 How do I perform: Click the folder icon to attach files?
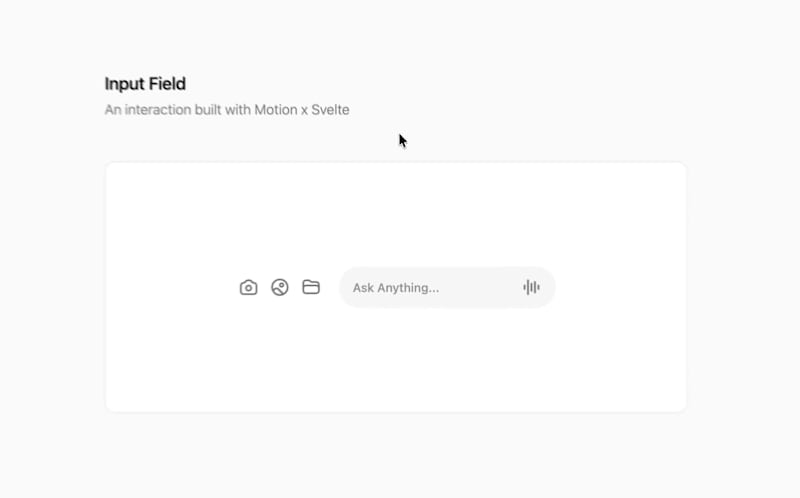pyautogui.click(x=311, y=288)
